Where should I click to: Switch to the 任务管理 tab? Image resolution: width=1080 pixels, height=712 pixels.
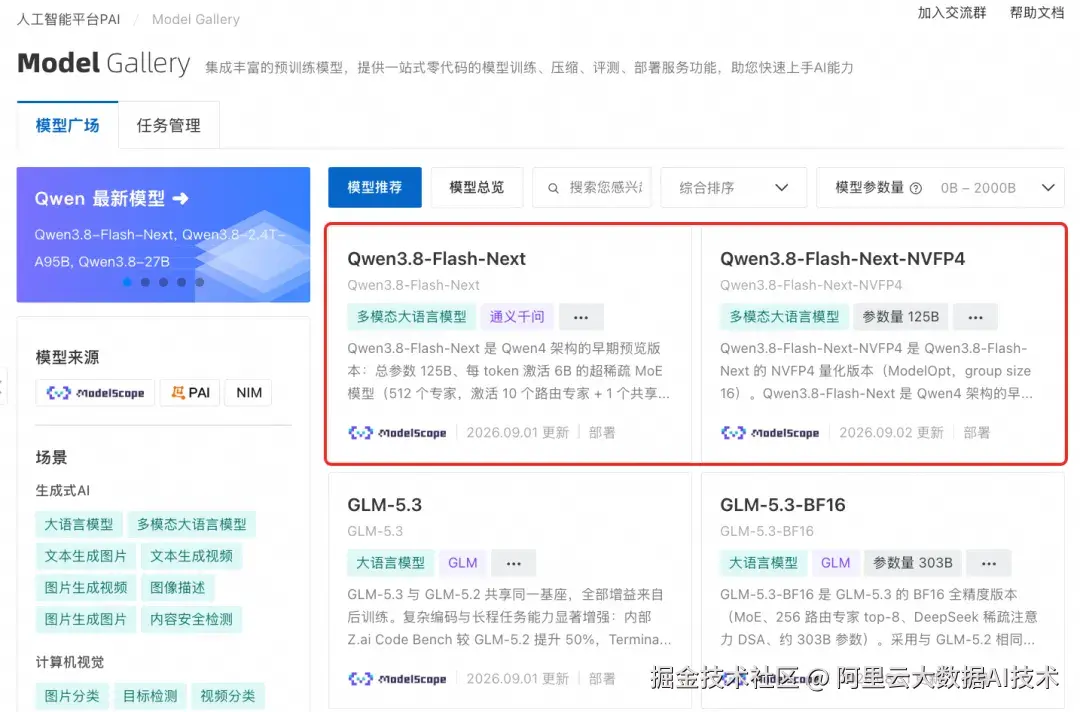pyautogui.click(x=169, y=125)
